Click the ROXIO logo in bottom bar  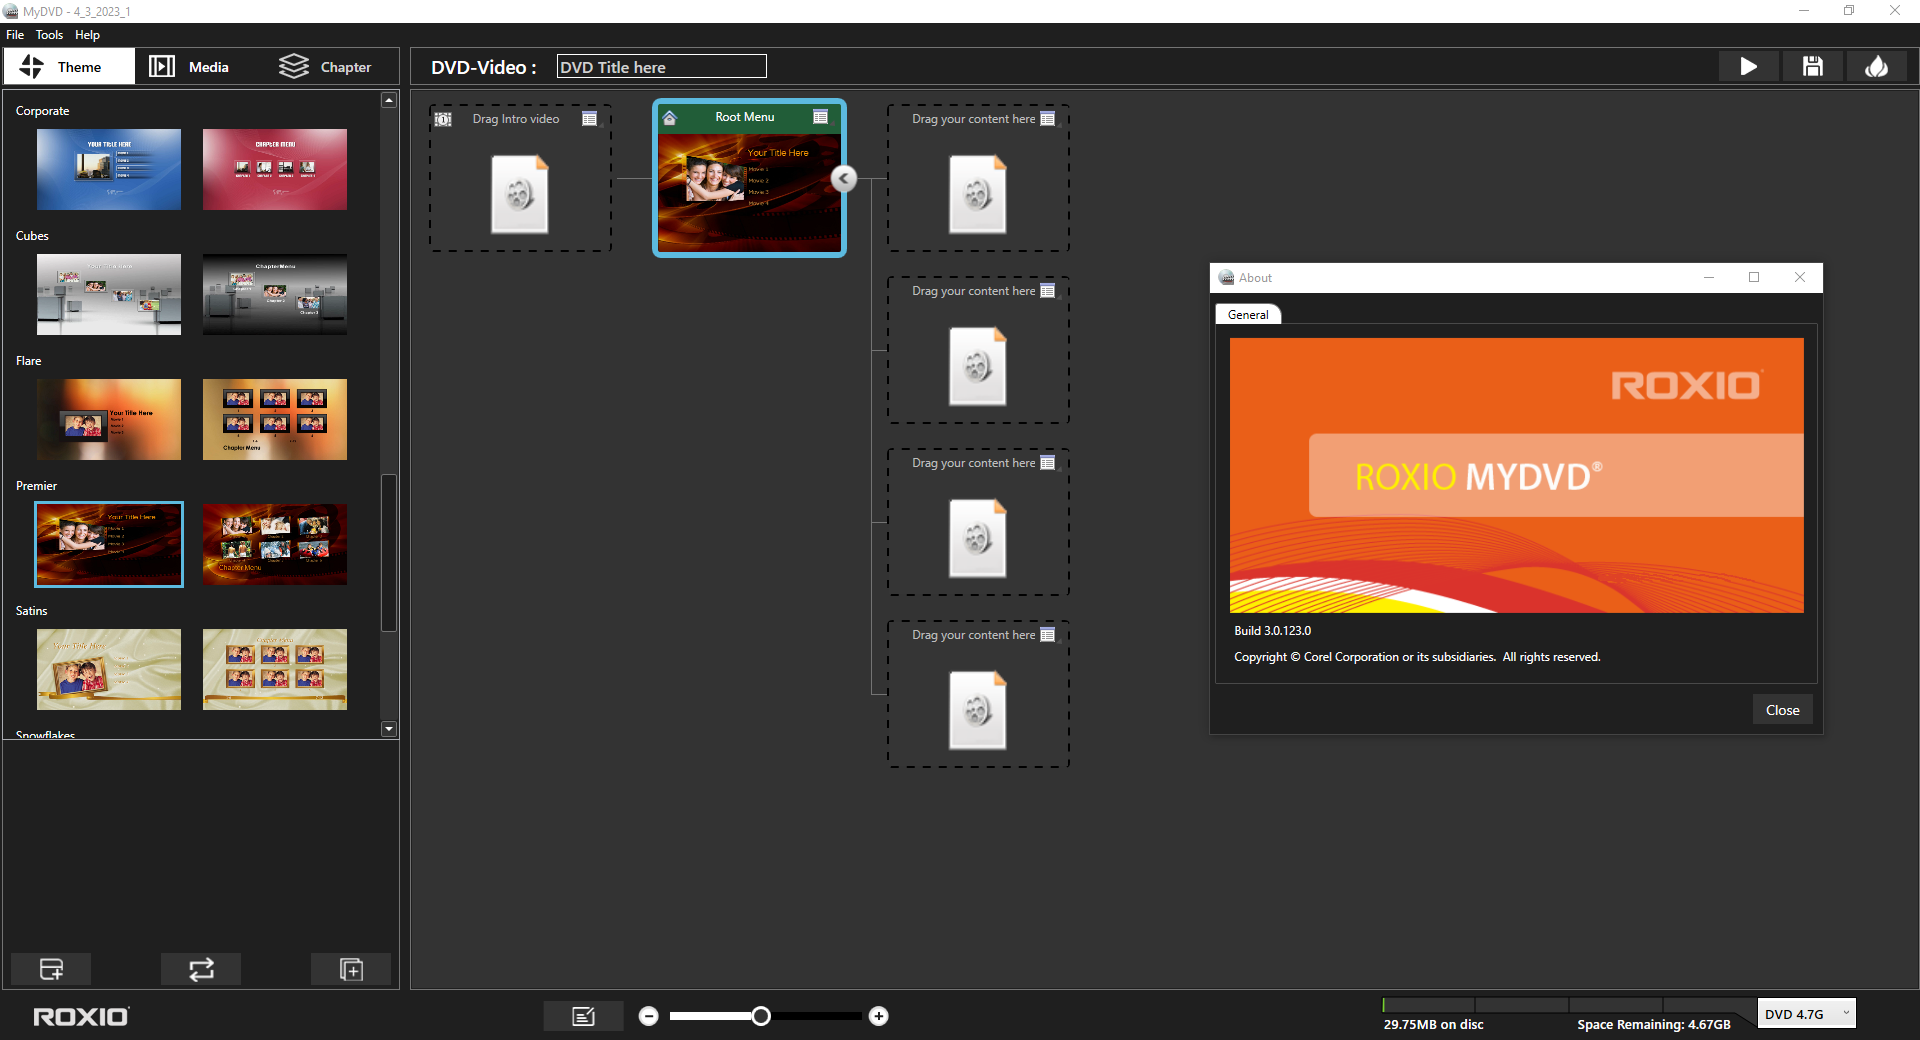pos(81,1017)
